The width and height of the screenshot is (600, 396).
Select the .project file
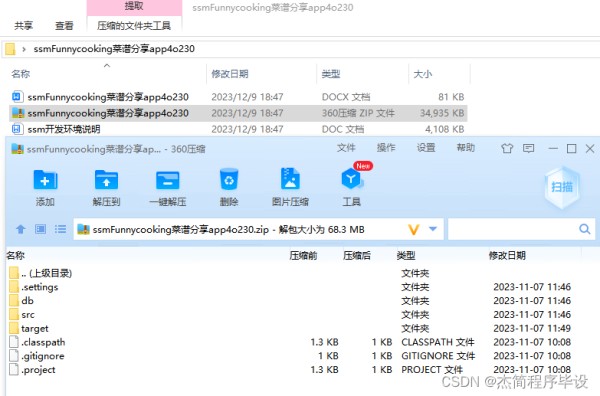point(32,369)
